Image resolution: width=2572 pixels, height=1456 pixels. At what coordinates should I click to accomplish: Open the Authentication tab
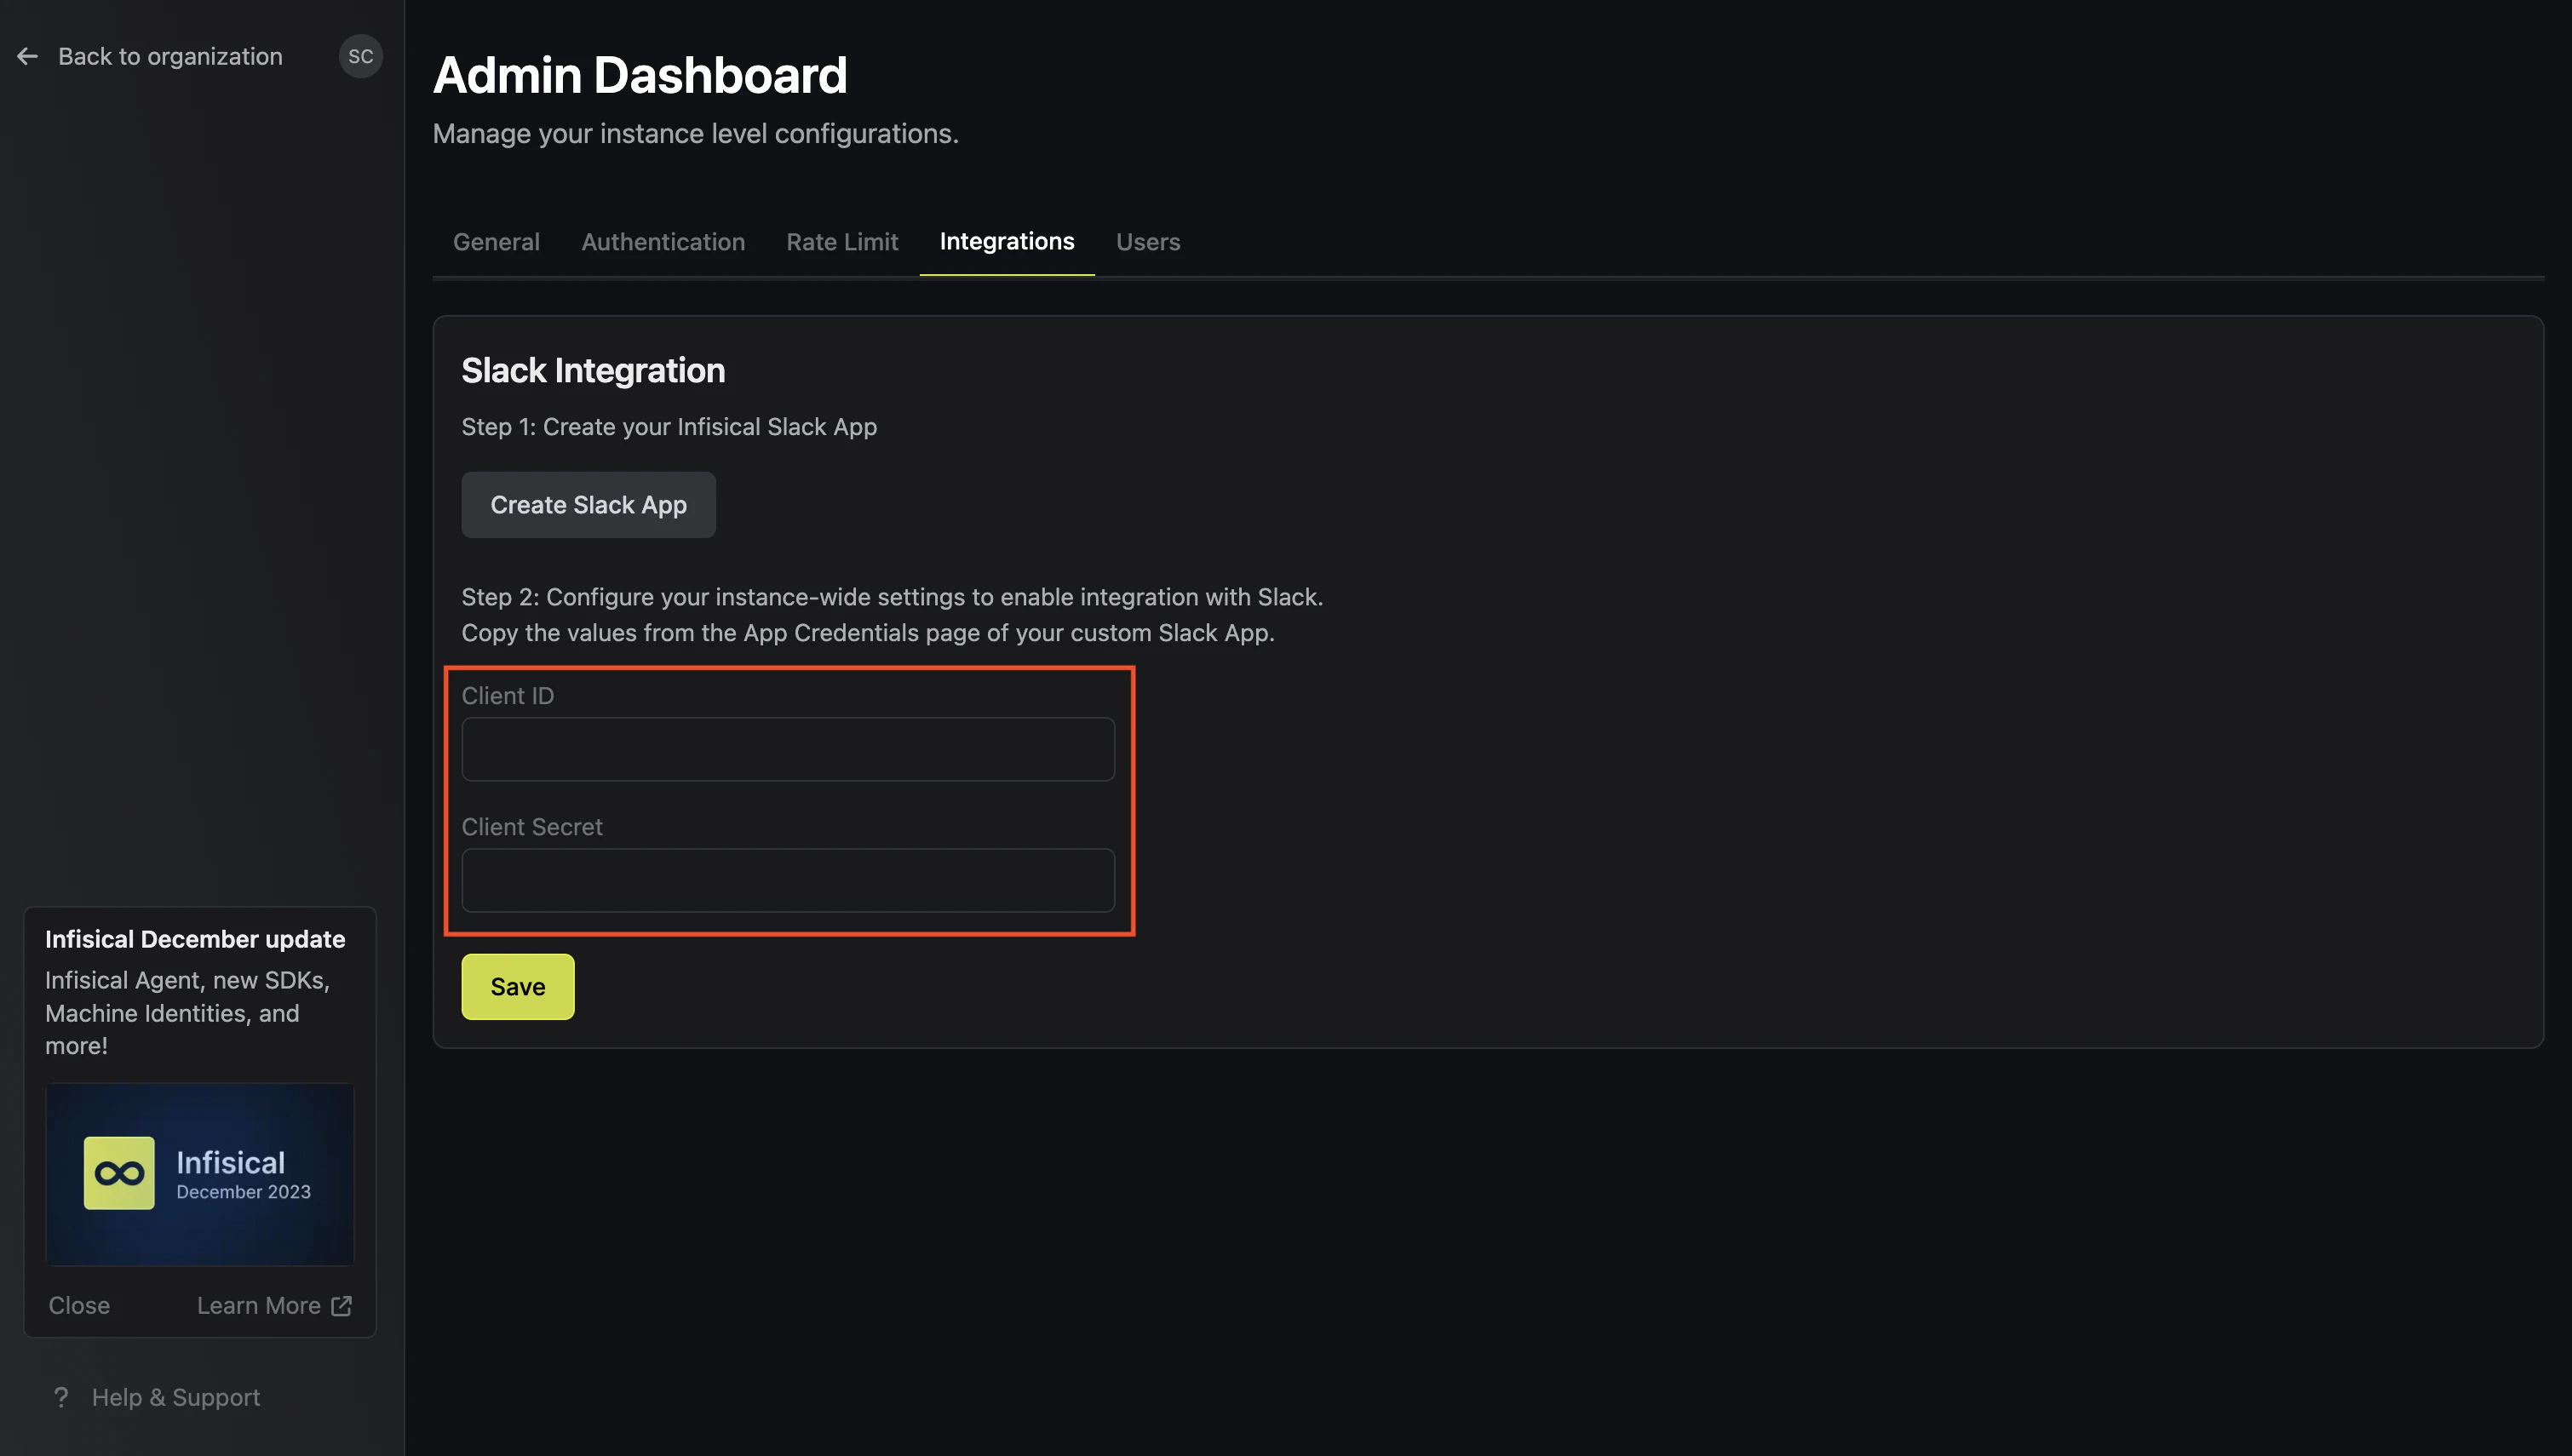point(663,242)
